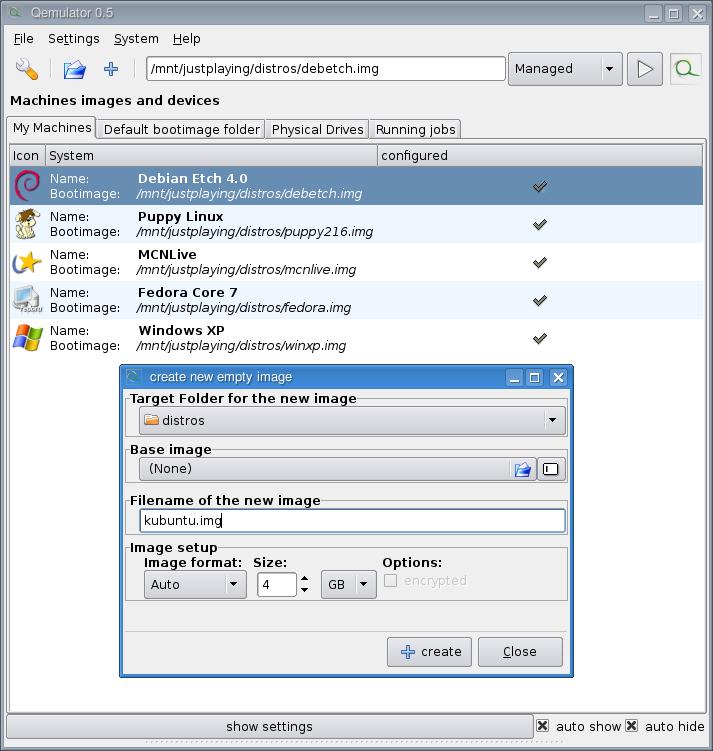Switch to the My Machines tab
713x751 pixels.
[52, 128]
